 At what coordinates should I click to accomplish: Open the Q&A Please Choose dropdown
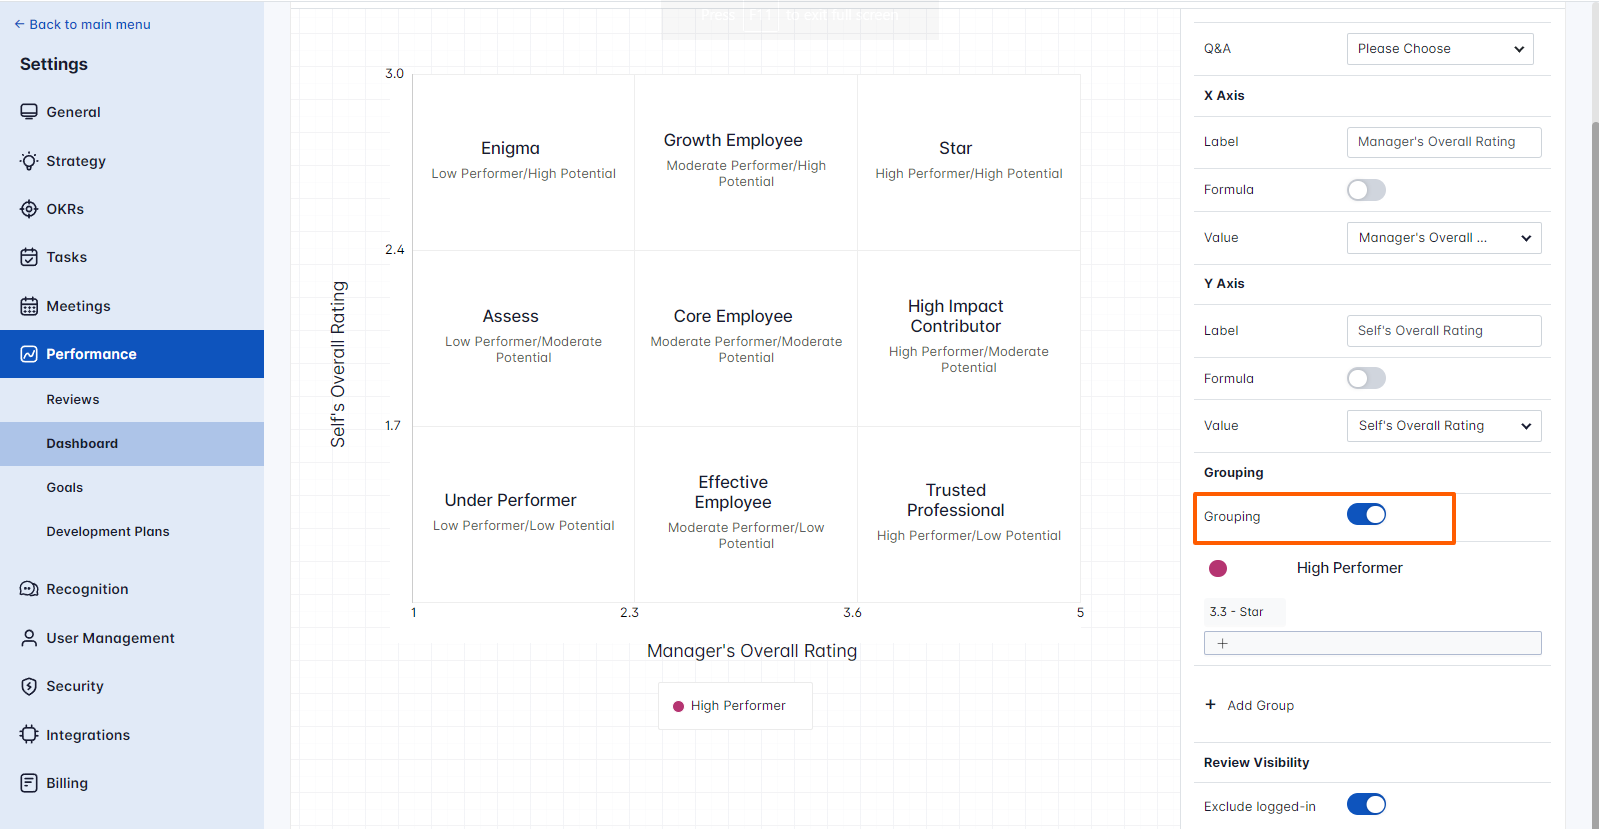[1439, 49]
